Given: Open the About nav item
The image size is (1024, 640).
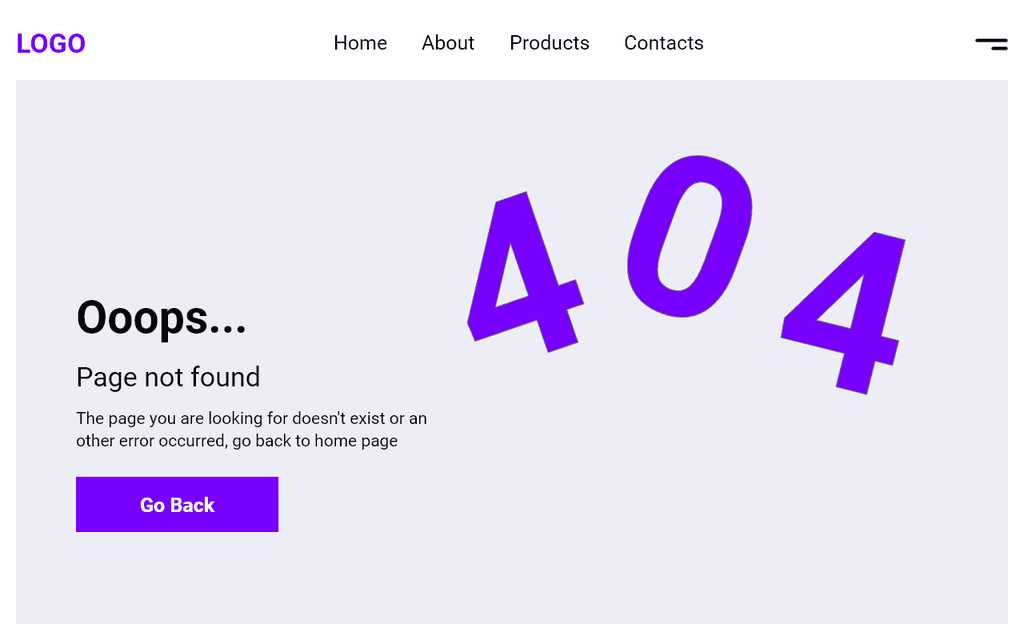Looking at the screenshot, I should coord(448,43).
